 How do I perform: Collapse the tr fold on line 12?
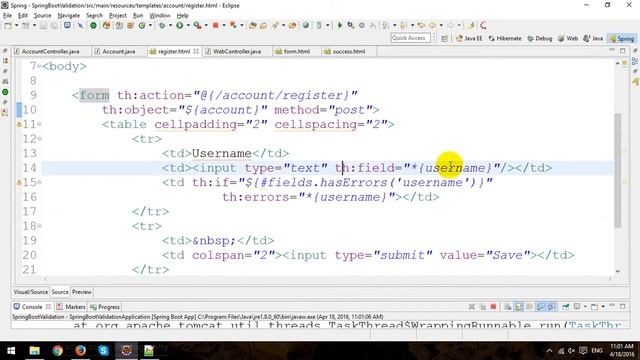39,138
